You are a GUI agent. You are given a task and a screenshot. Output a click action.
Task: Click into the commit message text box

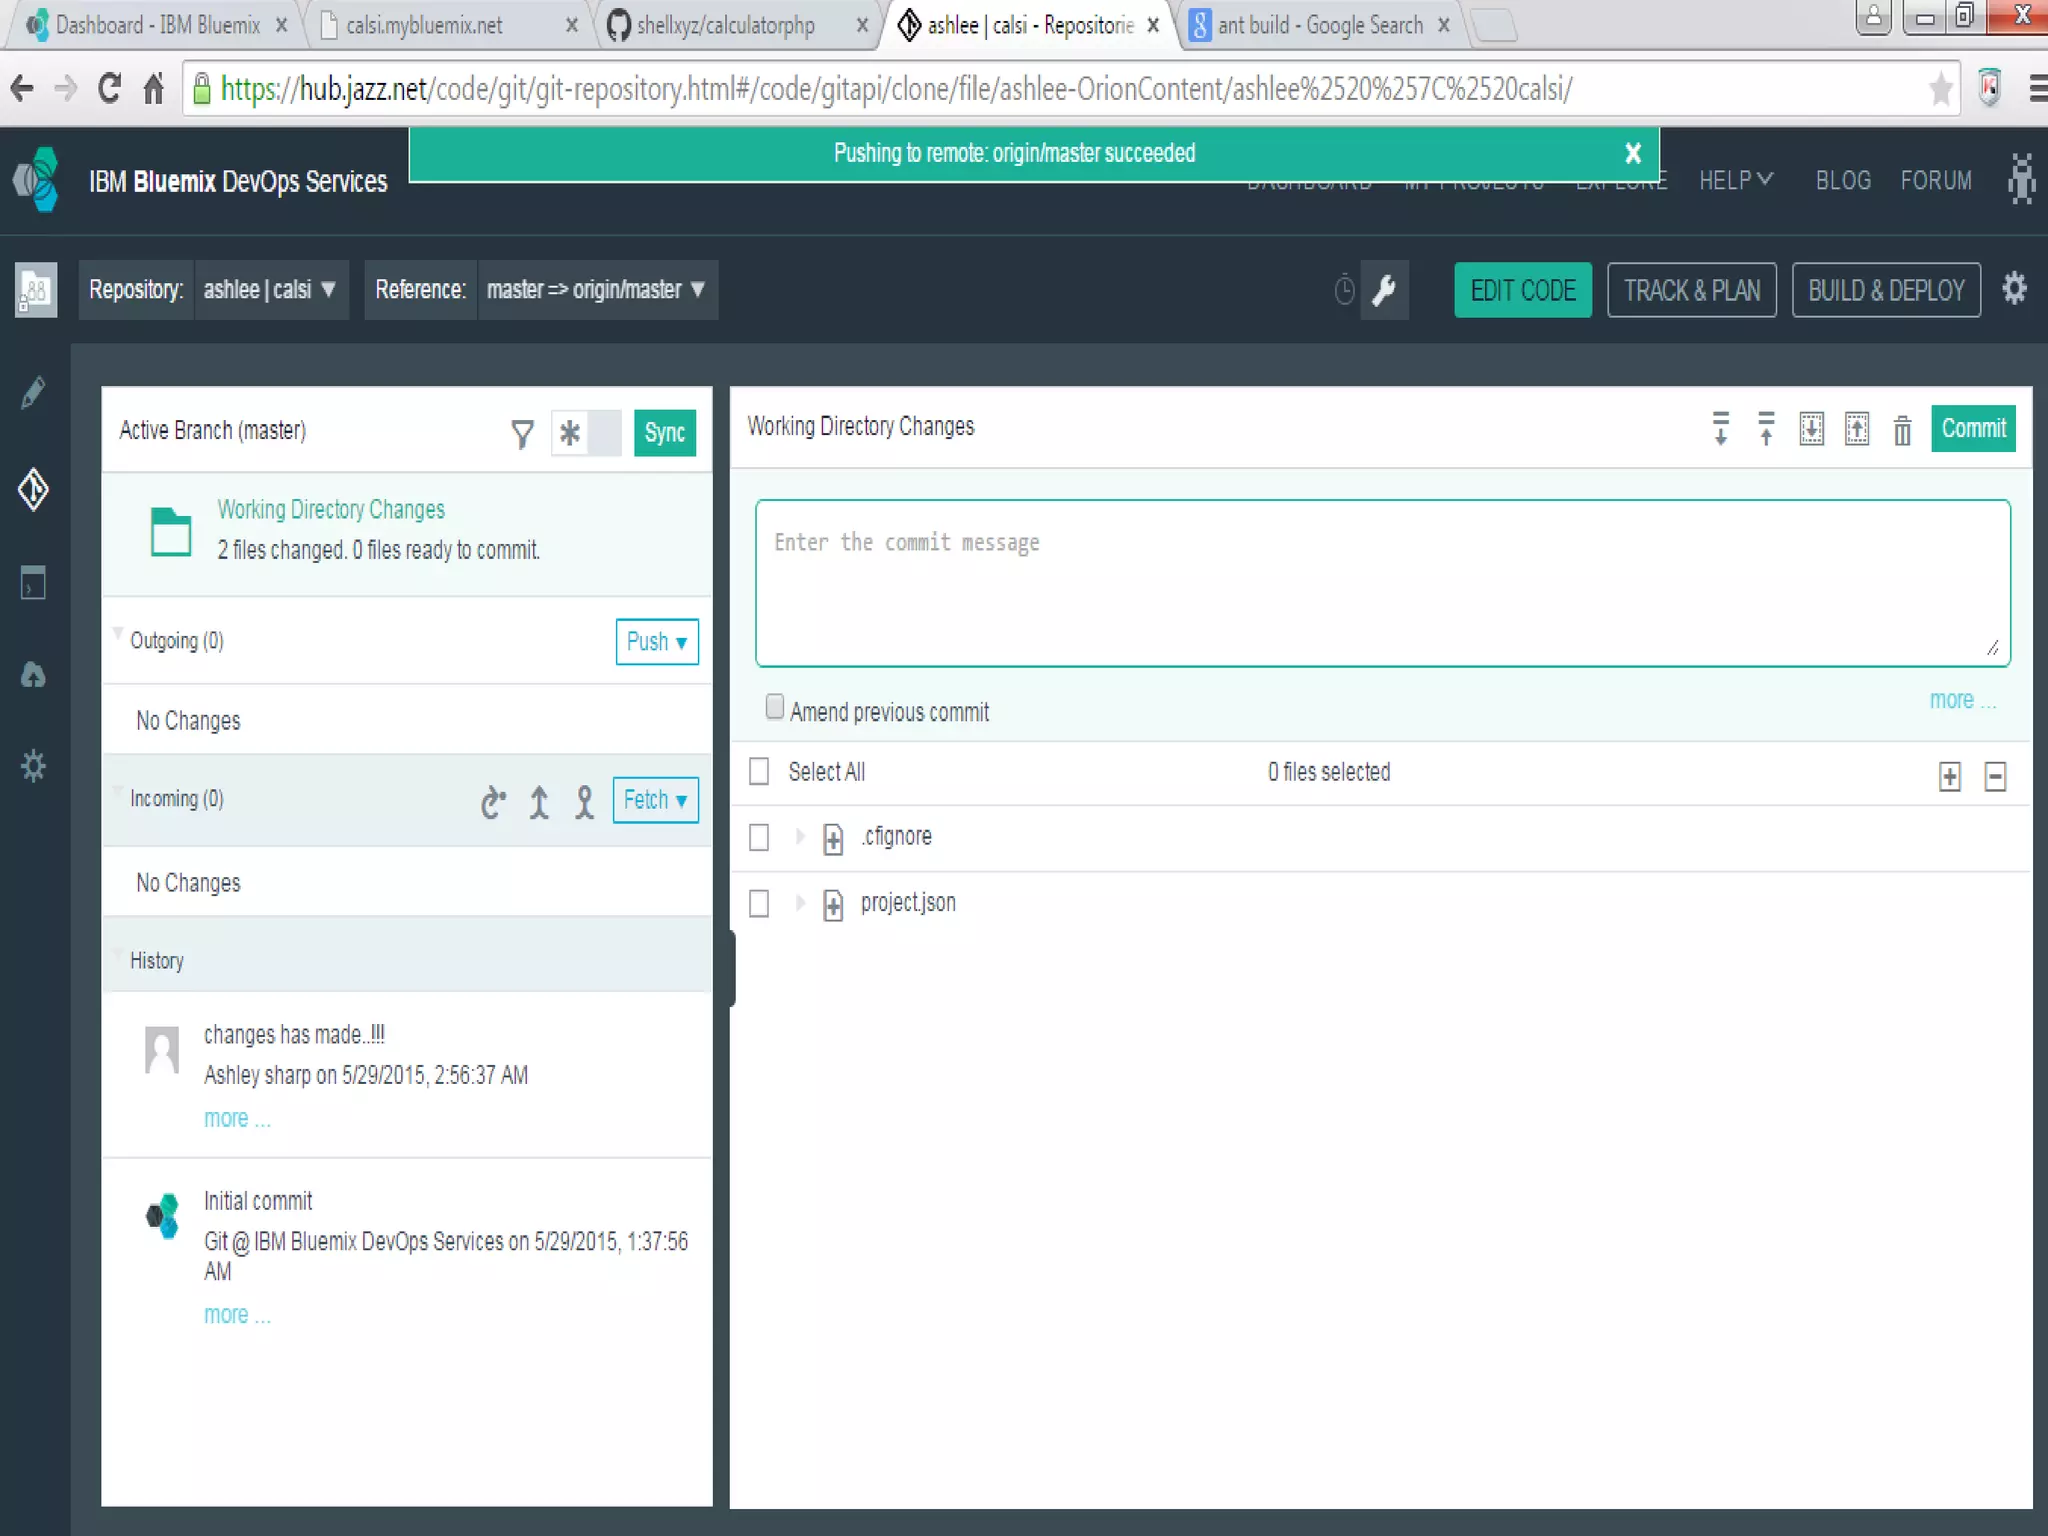point(1382,583)
